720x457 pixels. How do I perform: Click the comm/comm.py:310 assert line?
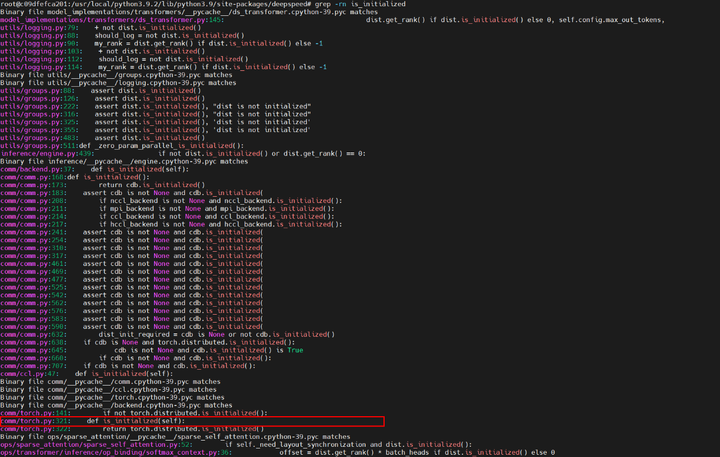point(132,248)
